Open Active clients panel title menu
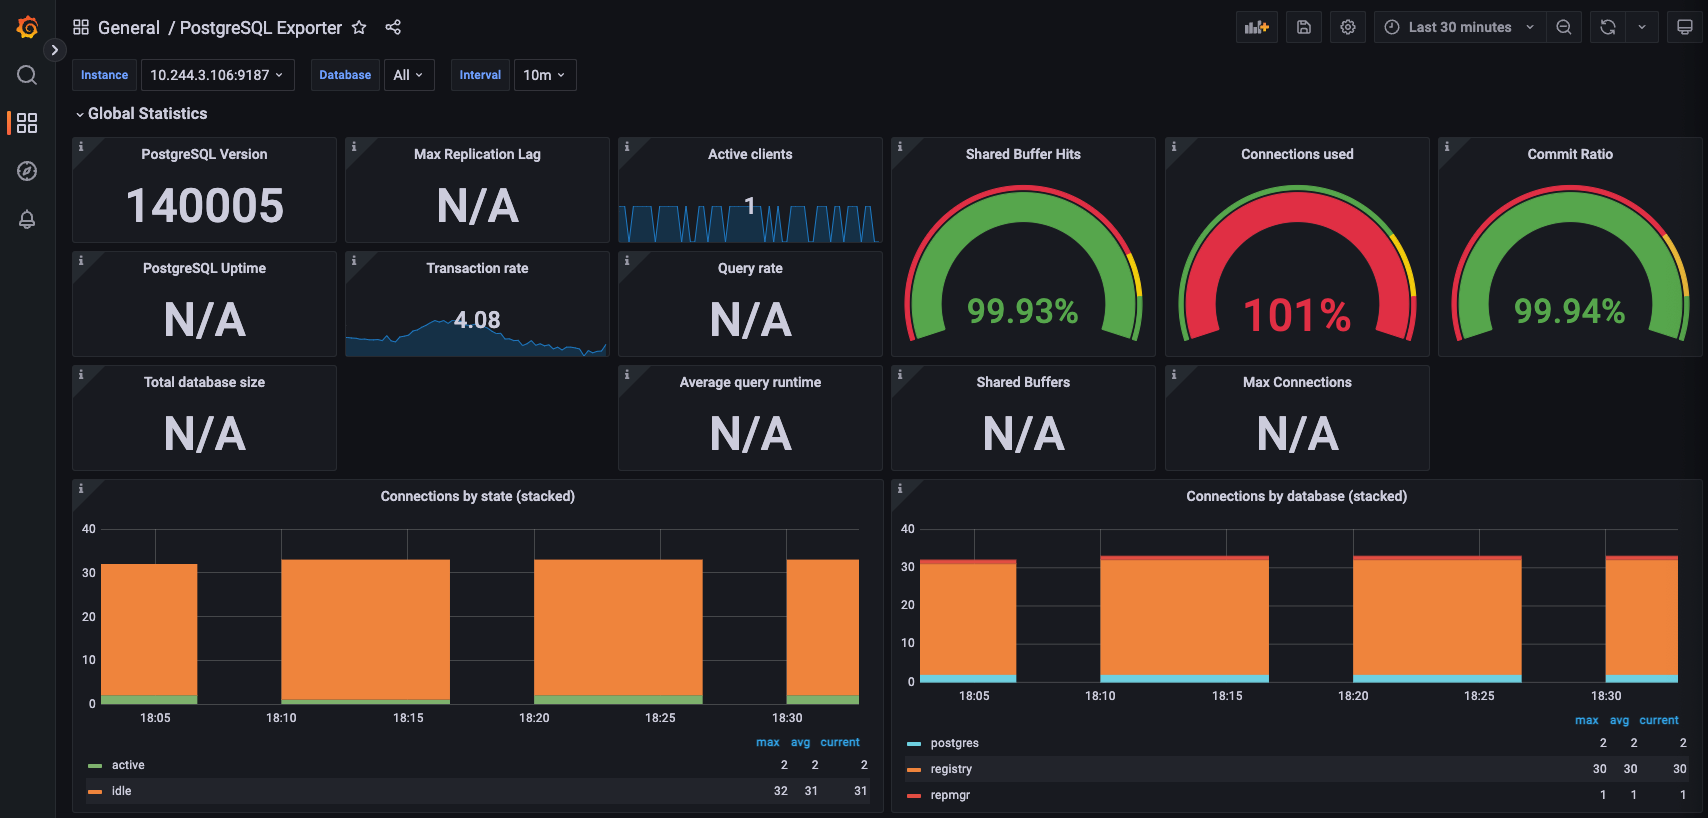Screen dimensions: 1708x818 point(750,154)
